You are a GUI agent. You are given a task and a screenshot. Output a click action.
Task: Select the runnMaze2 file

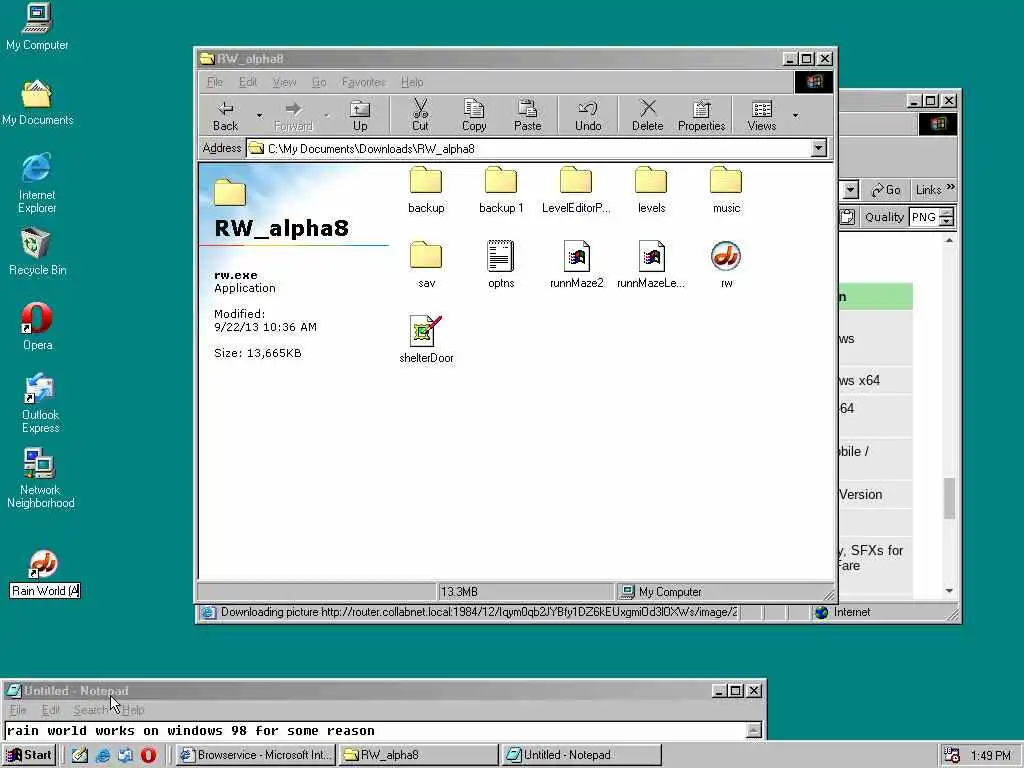pos(577,264)
